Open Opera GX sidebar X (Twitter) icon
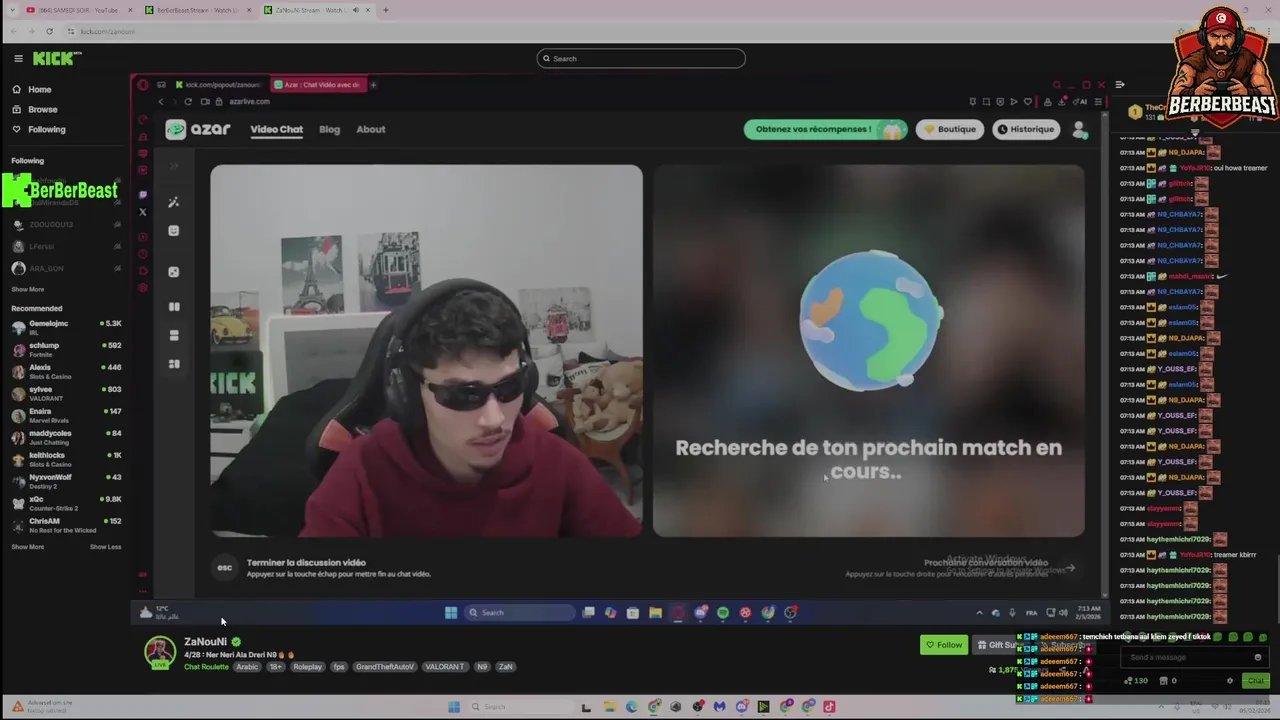Image resolution: width=1280 pixels, height=720 pixels. click(x=143, y=212)
